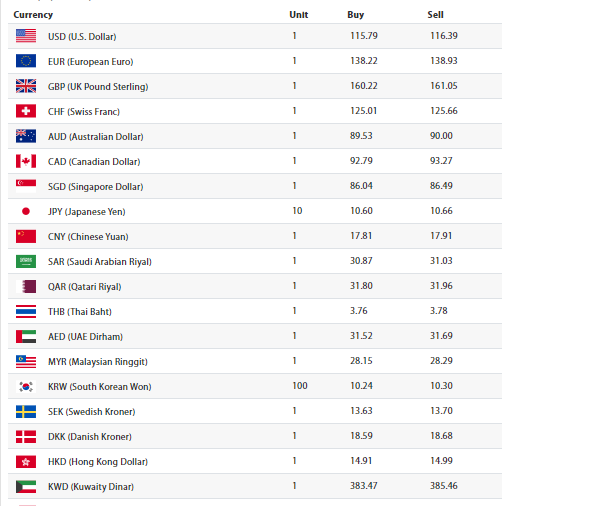Click the Canadian flag icon
Viewport: 602px width, 506px height.
[x=26, y=161]
